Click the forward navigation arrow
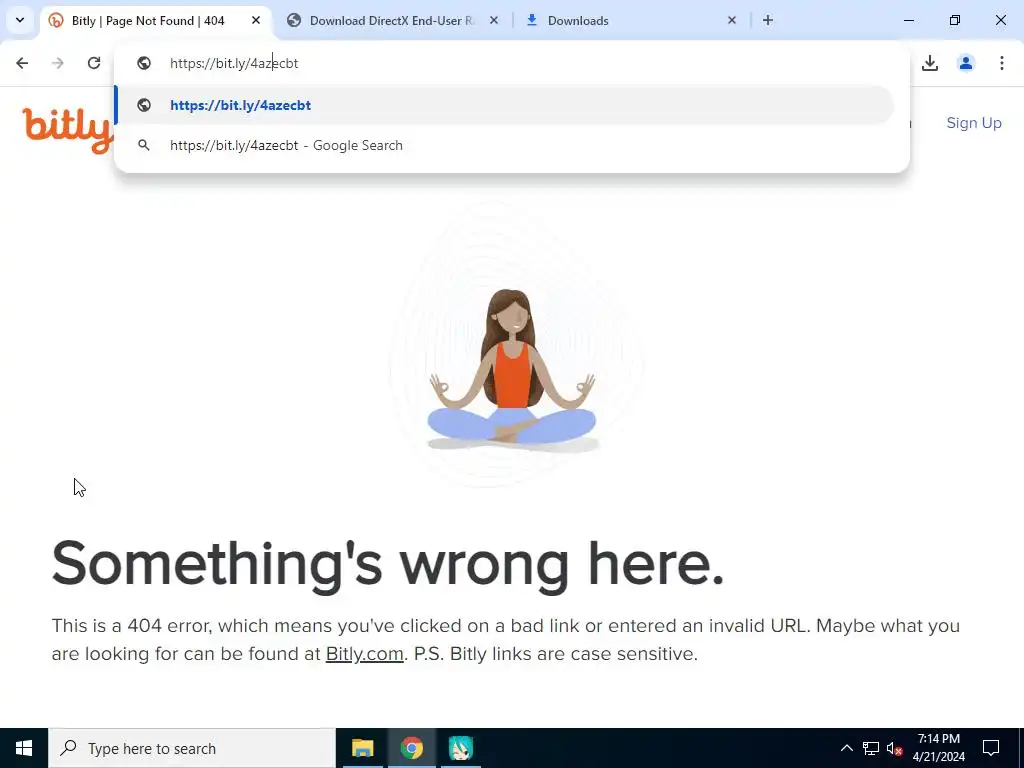The height and width of the screenshot is (768, 1024). point(58,63)
